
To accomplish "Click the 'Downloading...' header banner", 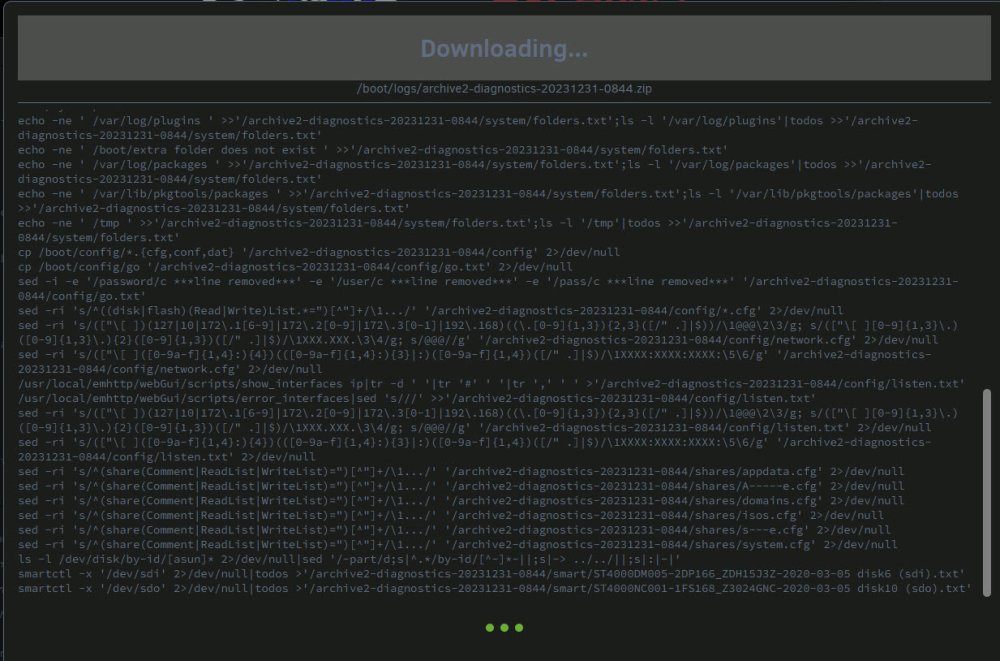I will point(504,48).
